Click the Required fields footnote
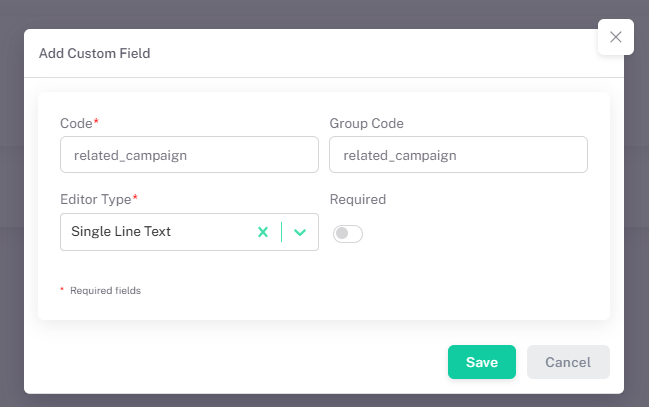 tap(105, 291)
